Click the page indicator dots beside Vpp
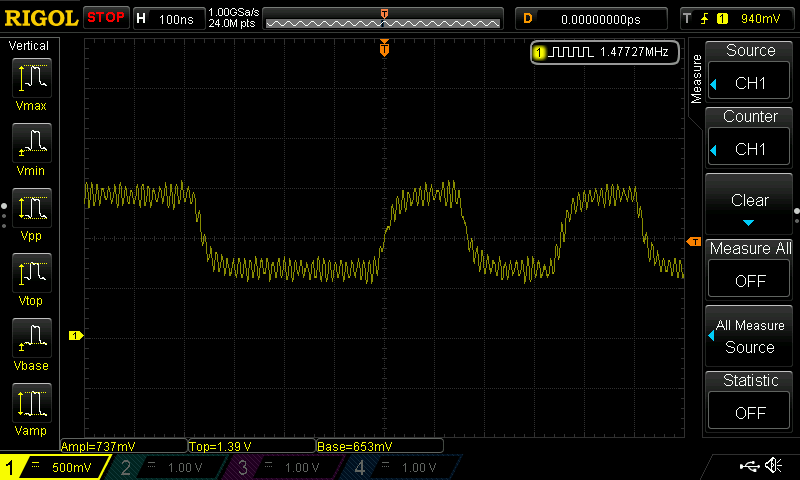 [4, 216]
